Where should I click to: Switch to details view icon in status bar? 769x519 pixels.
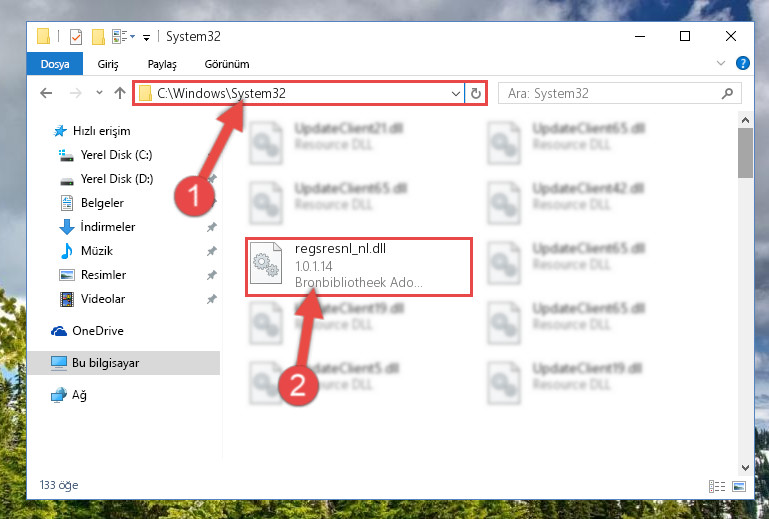click(x=717, y=486)
